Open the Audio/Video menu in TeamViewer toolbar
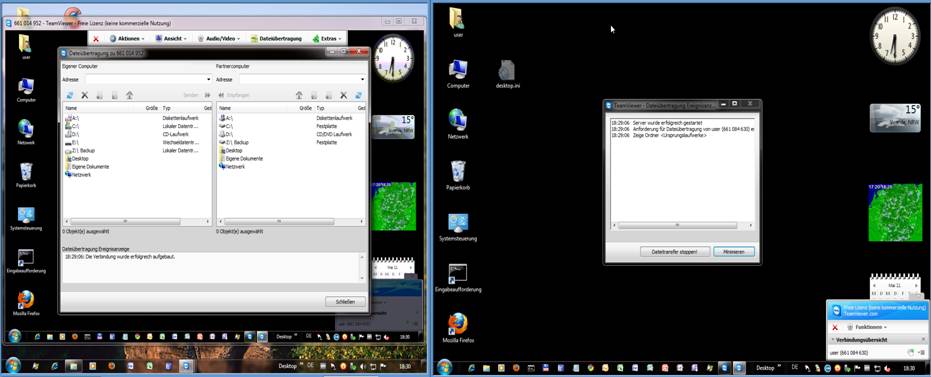 (219, 39)
